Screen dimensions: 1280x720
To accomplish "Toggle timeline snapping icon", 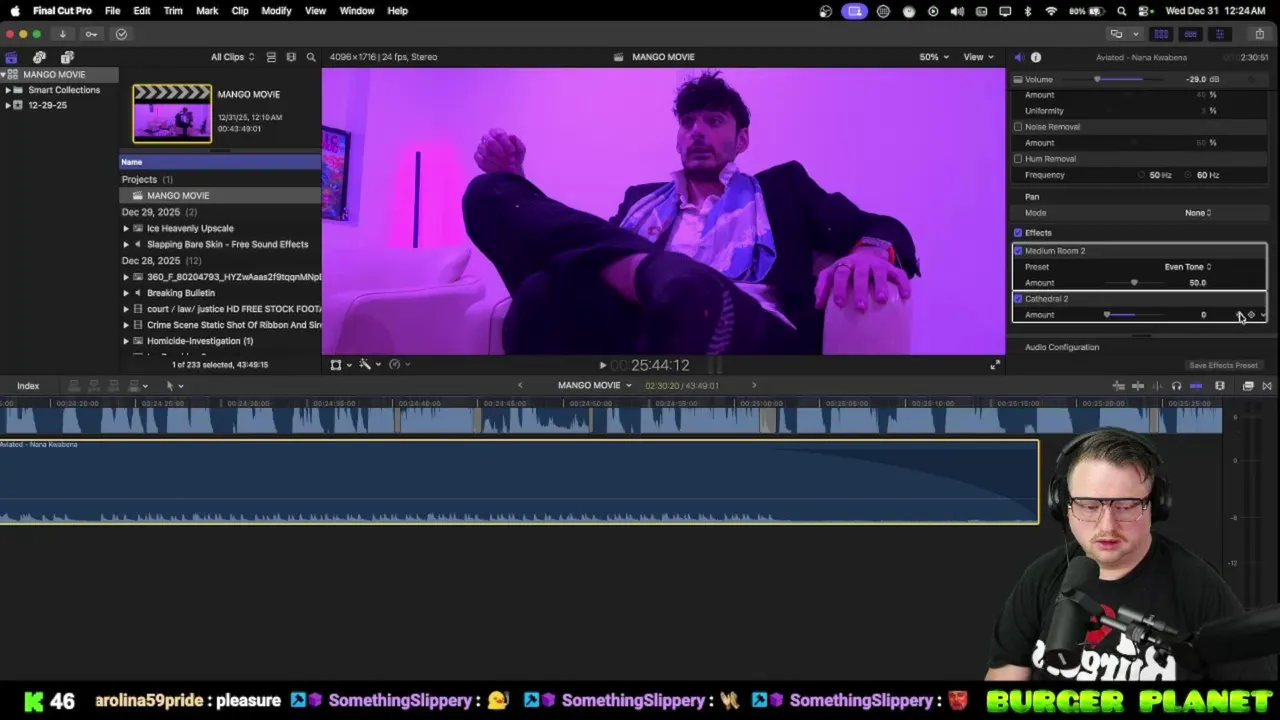I will coord(1196,386).
